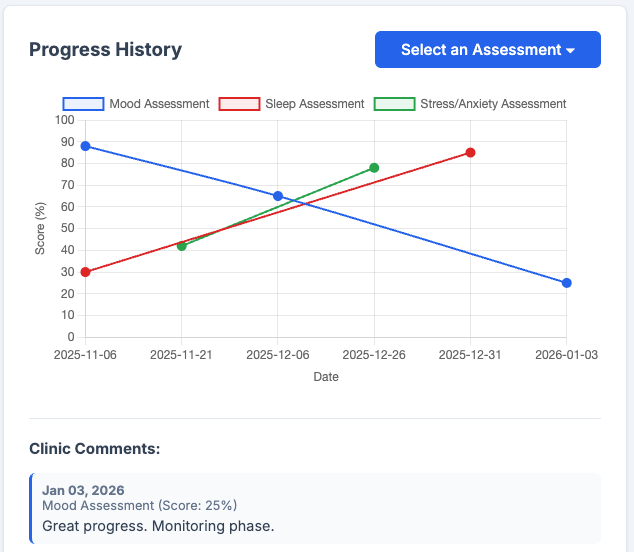Click red Sleep point at score 85

[470, 153]
